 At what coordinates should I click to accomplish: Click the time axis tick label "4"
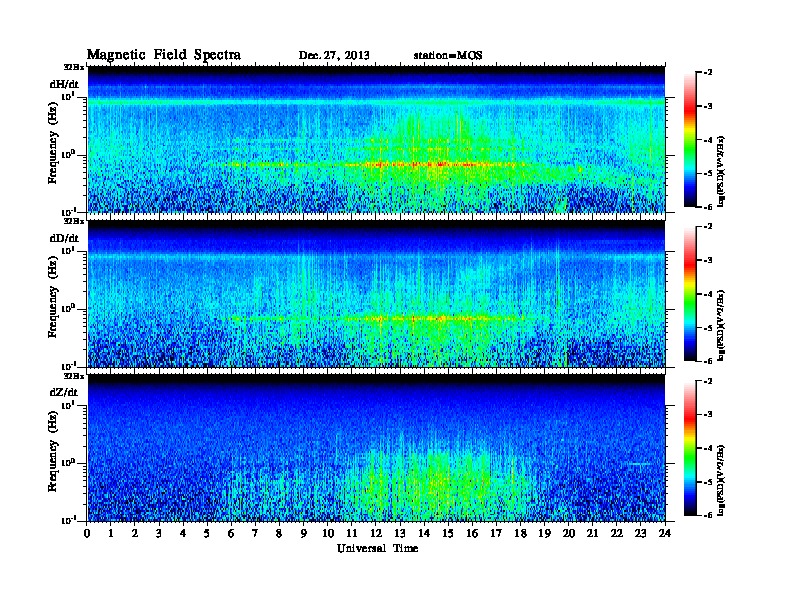[183, 533]
